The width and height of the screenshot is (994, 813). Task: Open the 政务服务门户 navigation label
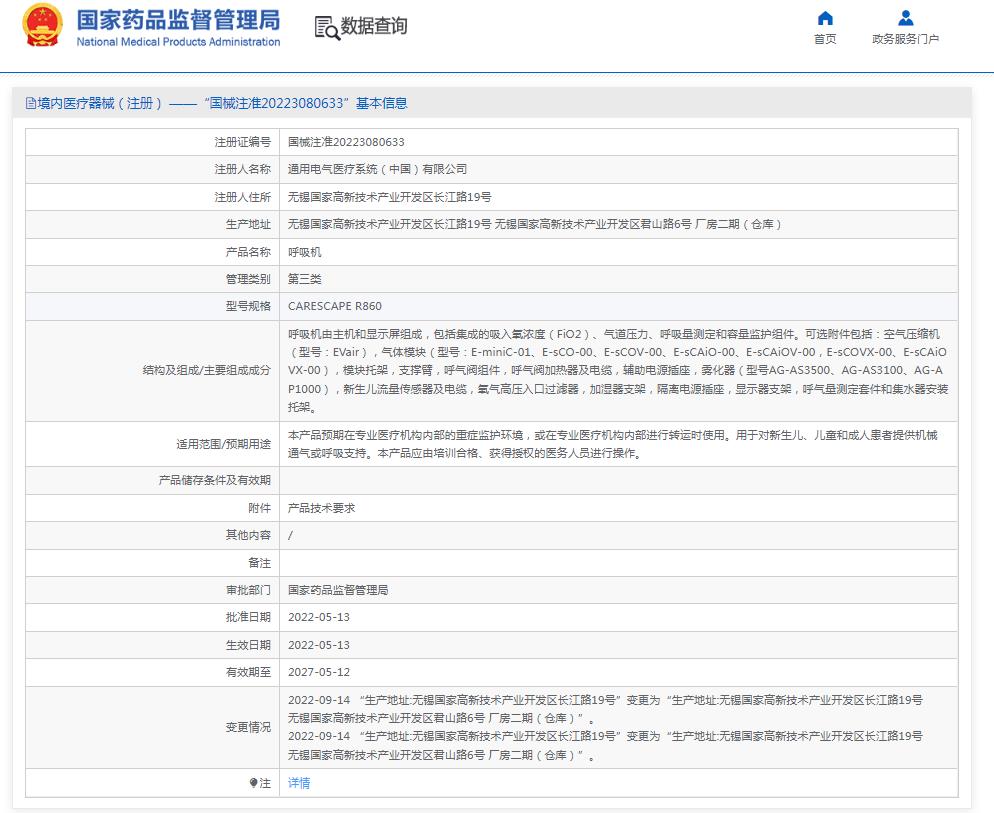[905, 40]
